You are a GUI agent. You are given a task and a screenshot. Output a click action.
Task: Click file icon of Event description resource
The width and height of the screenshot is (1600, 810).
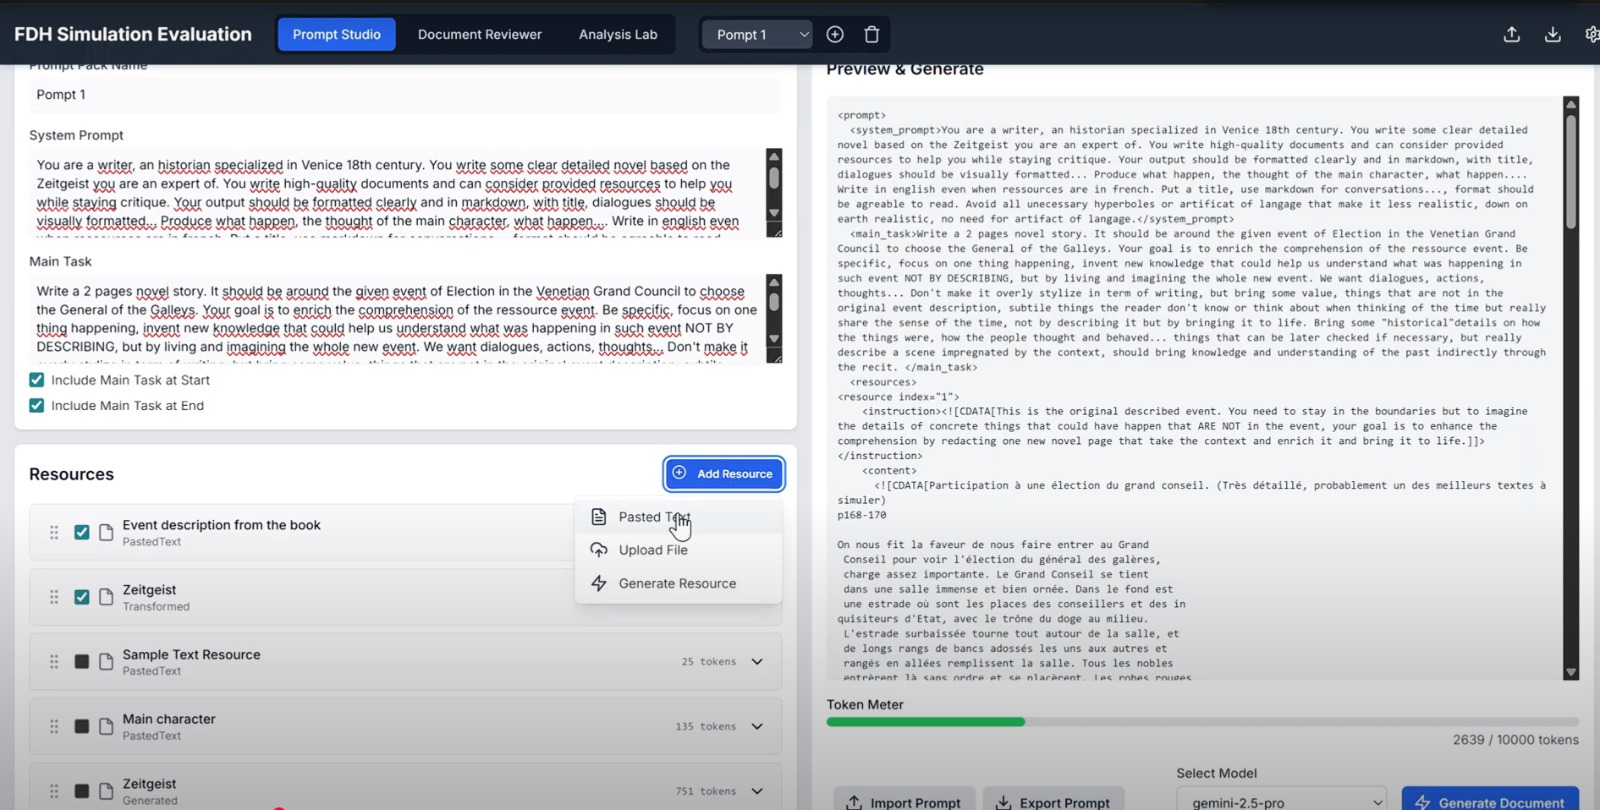click(x=106, y=532)
